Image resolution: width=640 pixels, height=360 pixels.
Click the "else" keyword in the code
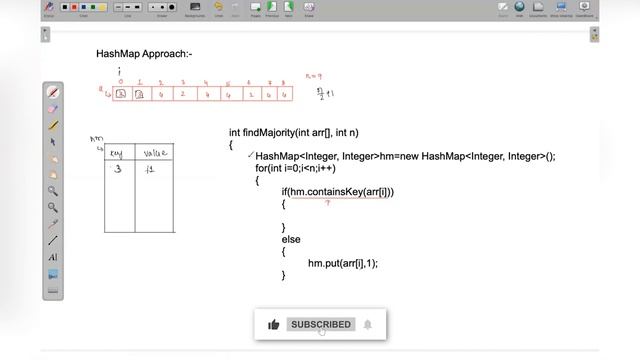pyautogui.click(x=291, y=240)
